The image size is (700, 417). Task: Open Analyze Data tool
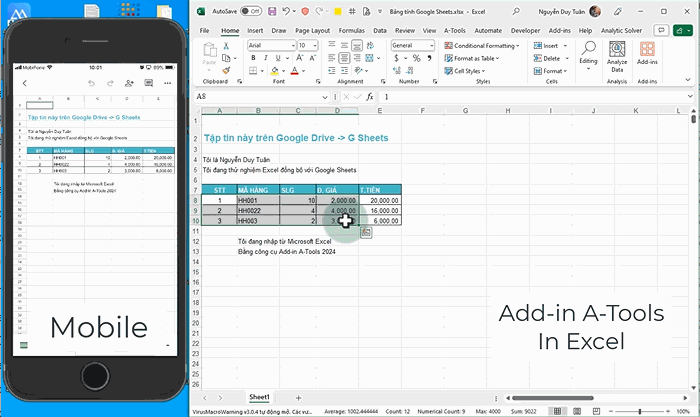coord(617,57)
